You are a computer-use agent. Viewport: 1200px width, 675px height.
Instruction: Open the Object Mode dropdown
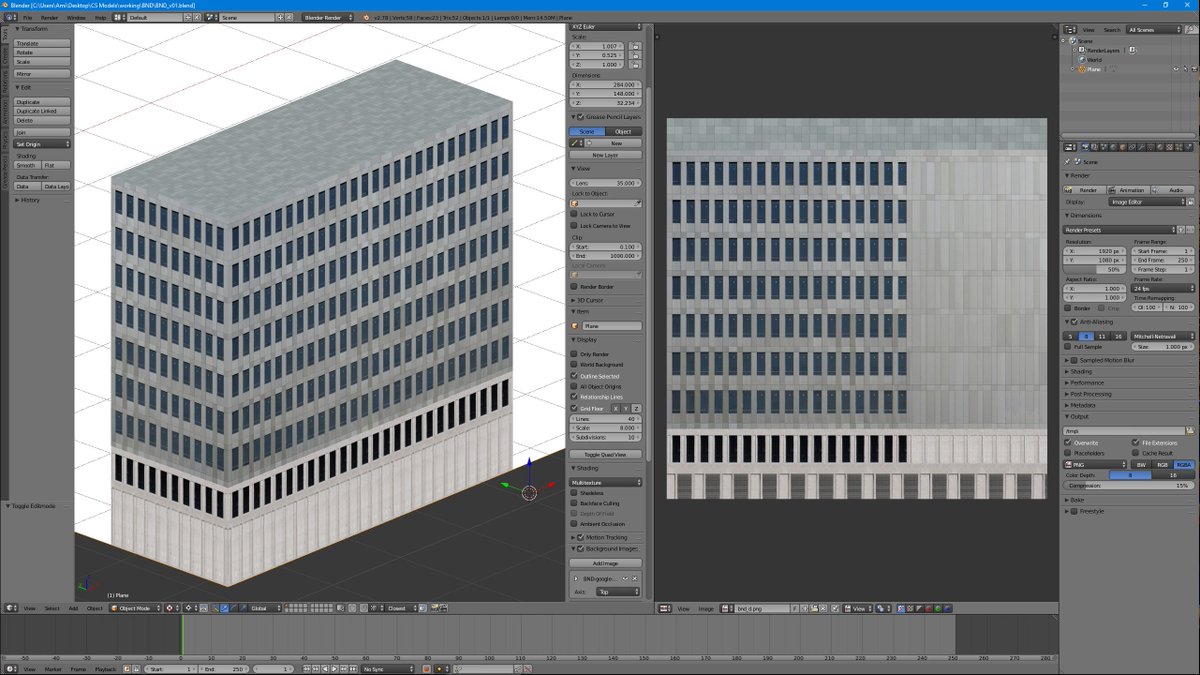pyautogui.click(x=135, y=608)
